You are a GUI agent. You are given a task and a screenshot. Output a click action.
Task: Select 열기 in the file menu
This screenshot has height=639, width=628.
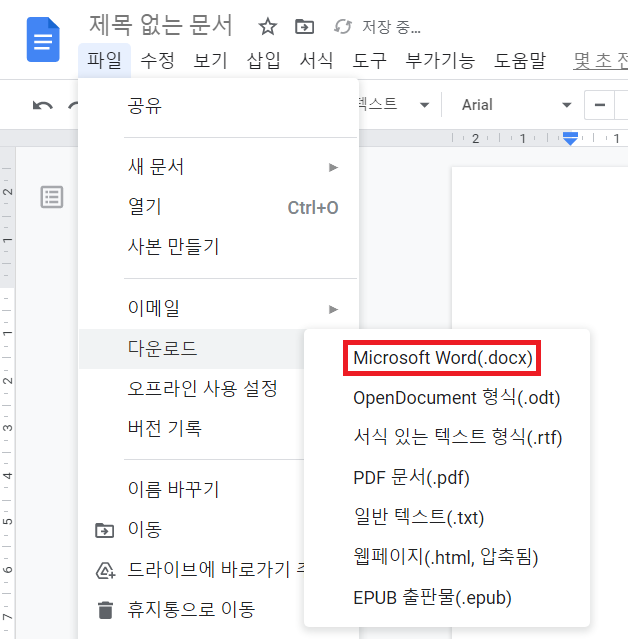(218, 207)
